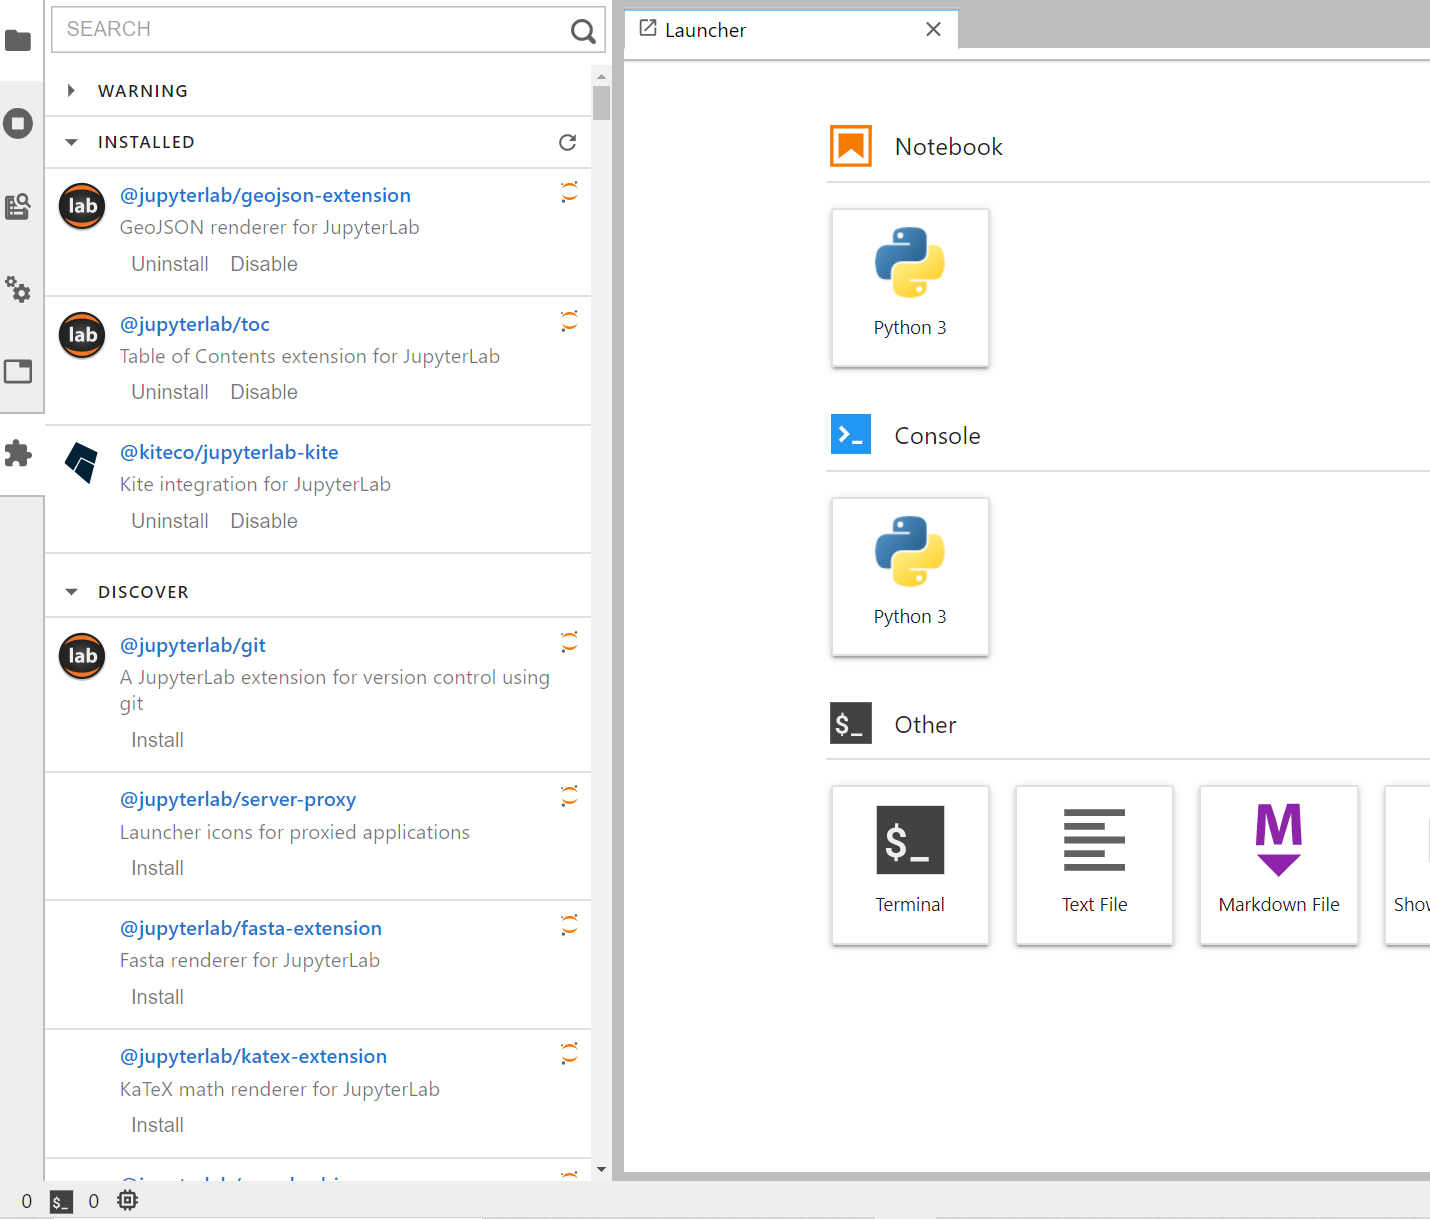Open the extension manager panel

click(19, 454)
